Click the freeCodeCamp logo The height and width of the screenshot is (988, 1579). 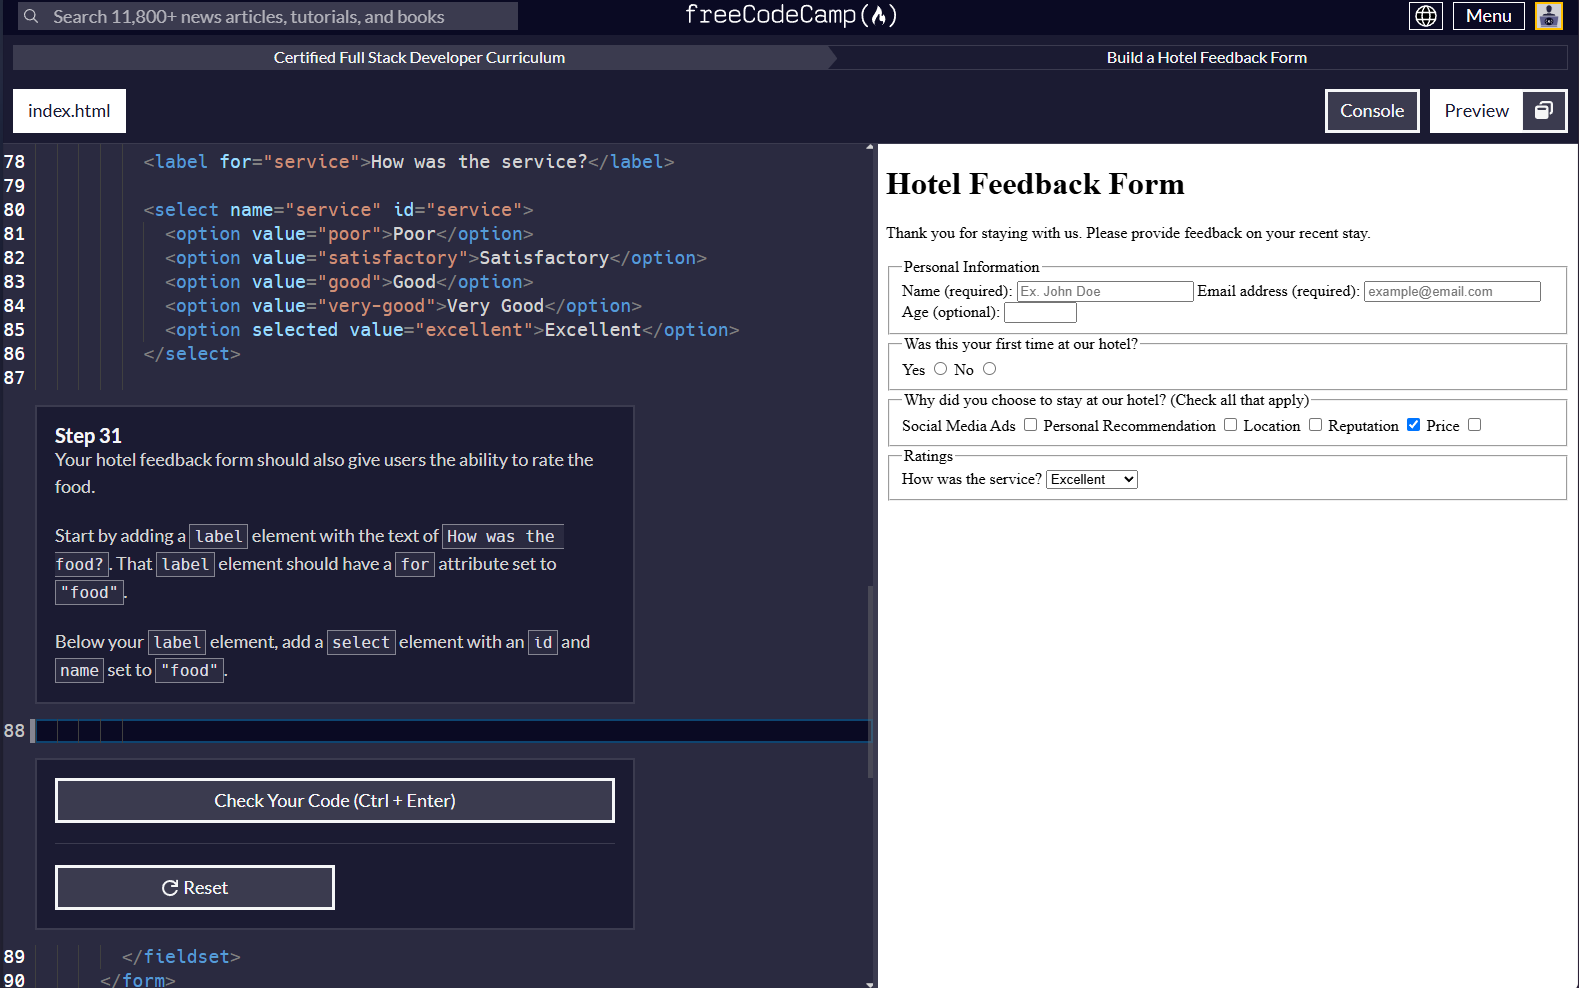point(790,15)
